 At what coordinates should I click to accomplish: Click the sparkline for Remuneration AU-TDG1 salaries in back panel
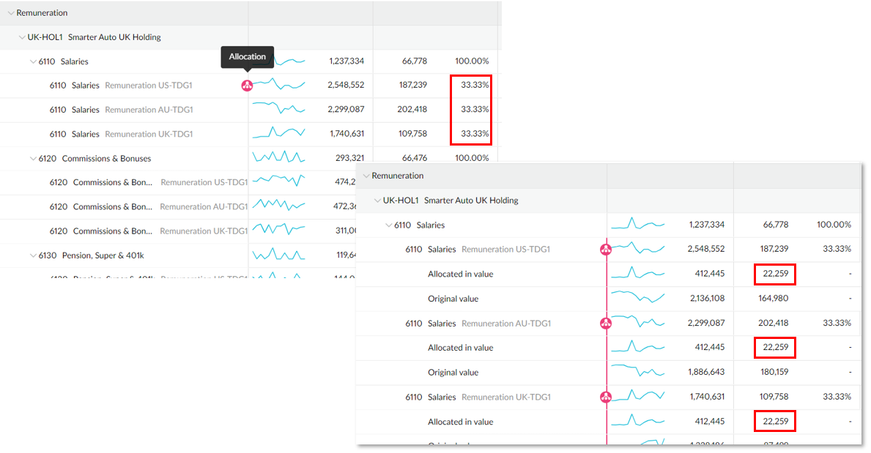click(x=279, y=110)
